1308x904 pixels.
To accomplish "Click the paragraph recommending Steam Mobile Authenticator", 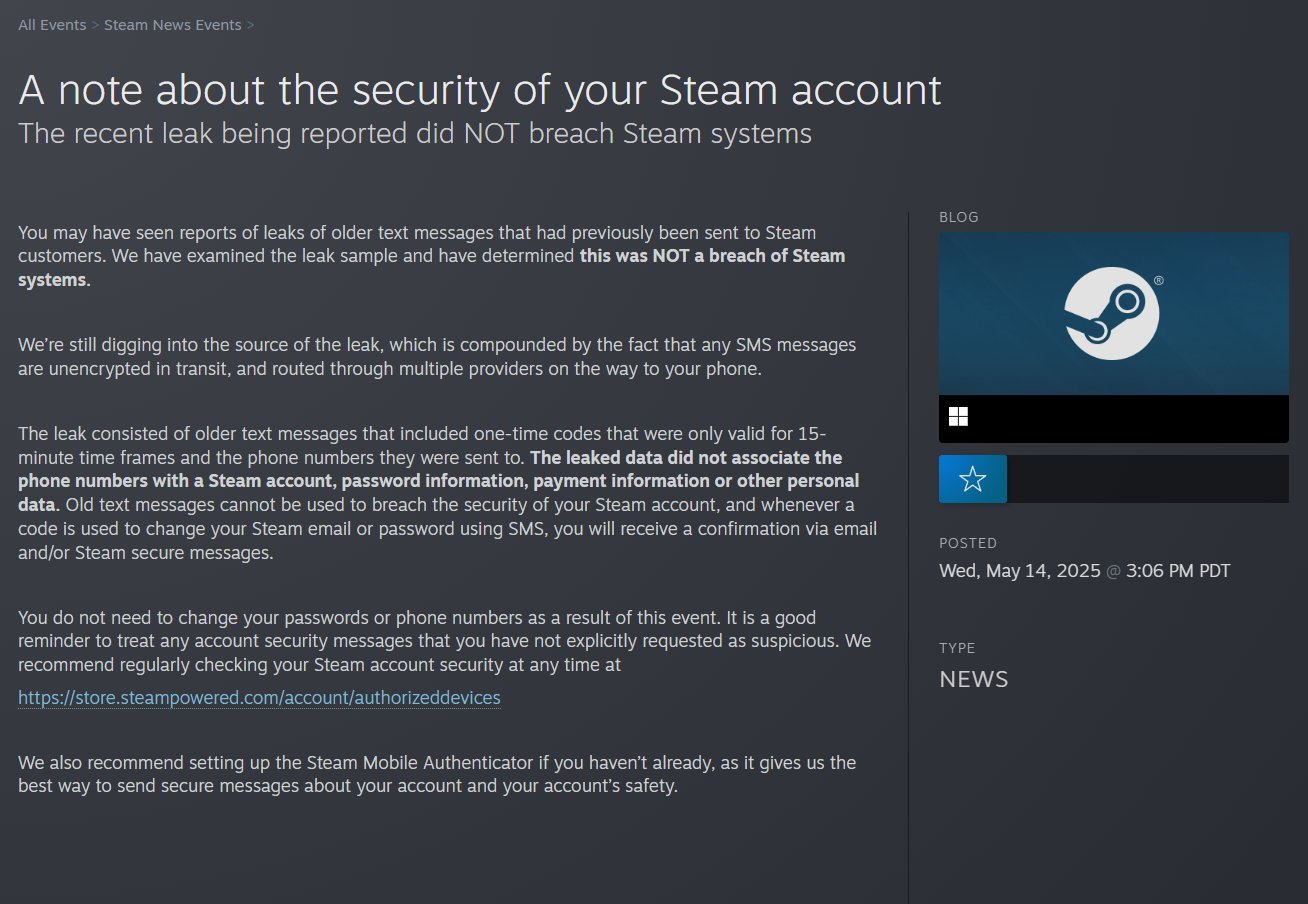I will coord(437,775).
